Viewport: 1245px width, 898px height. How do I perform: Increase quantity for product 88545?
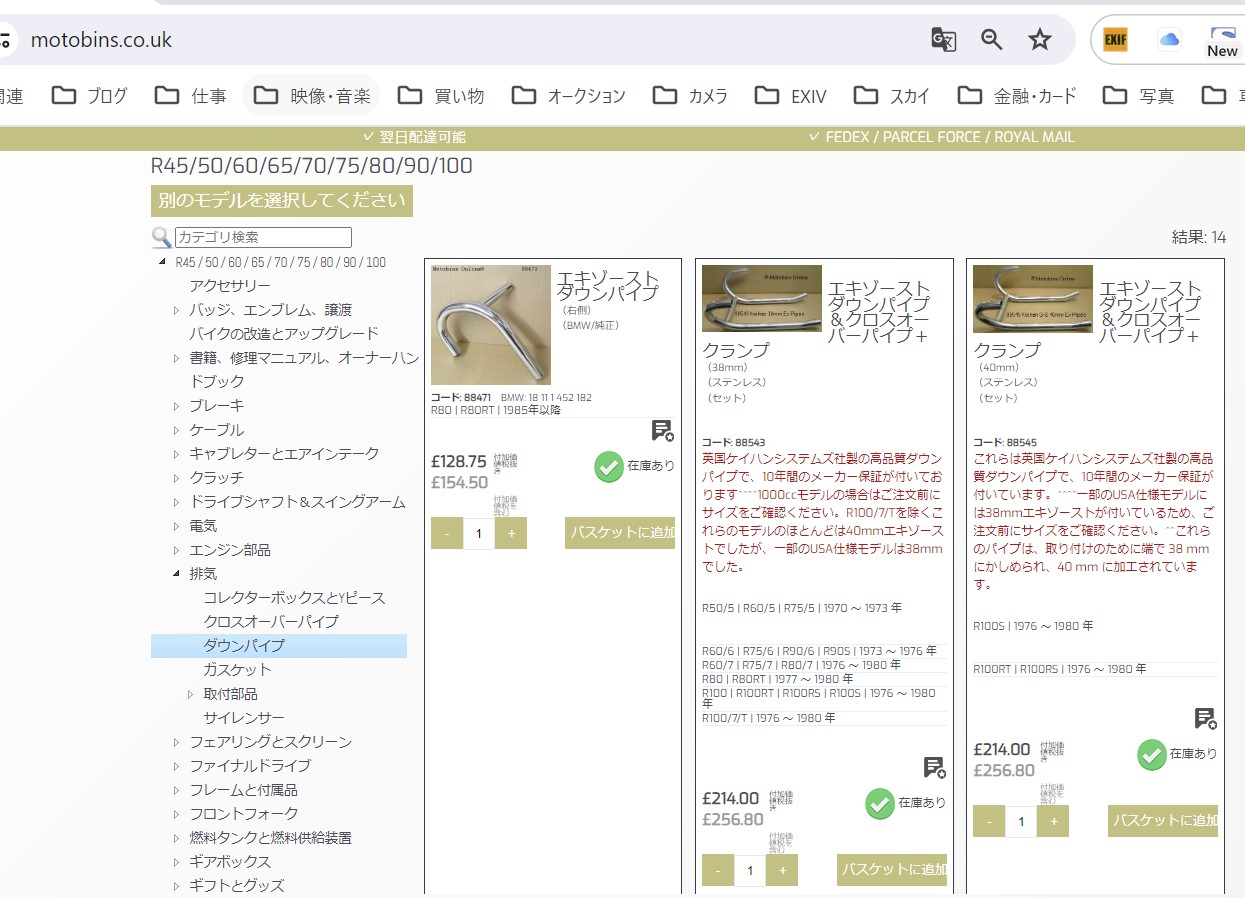1053,821
